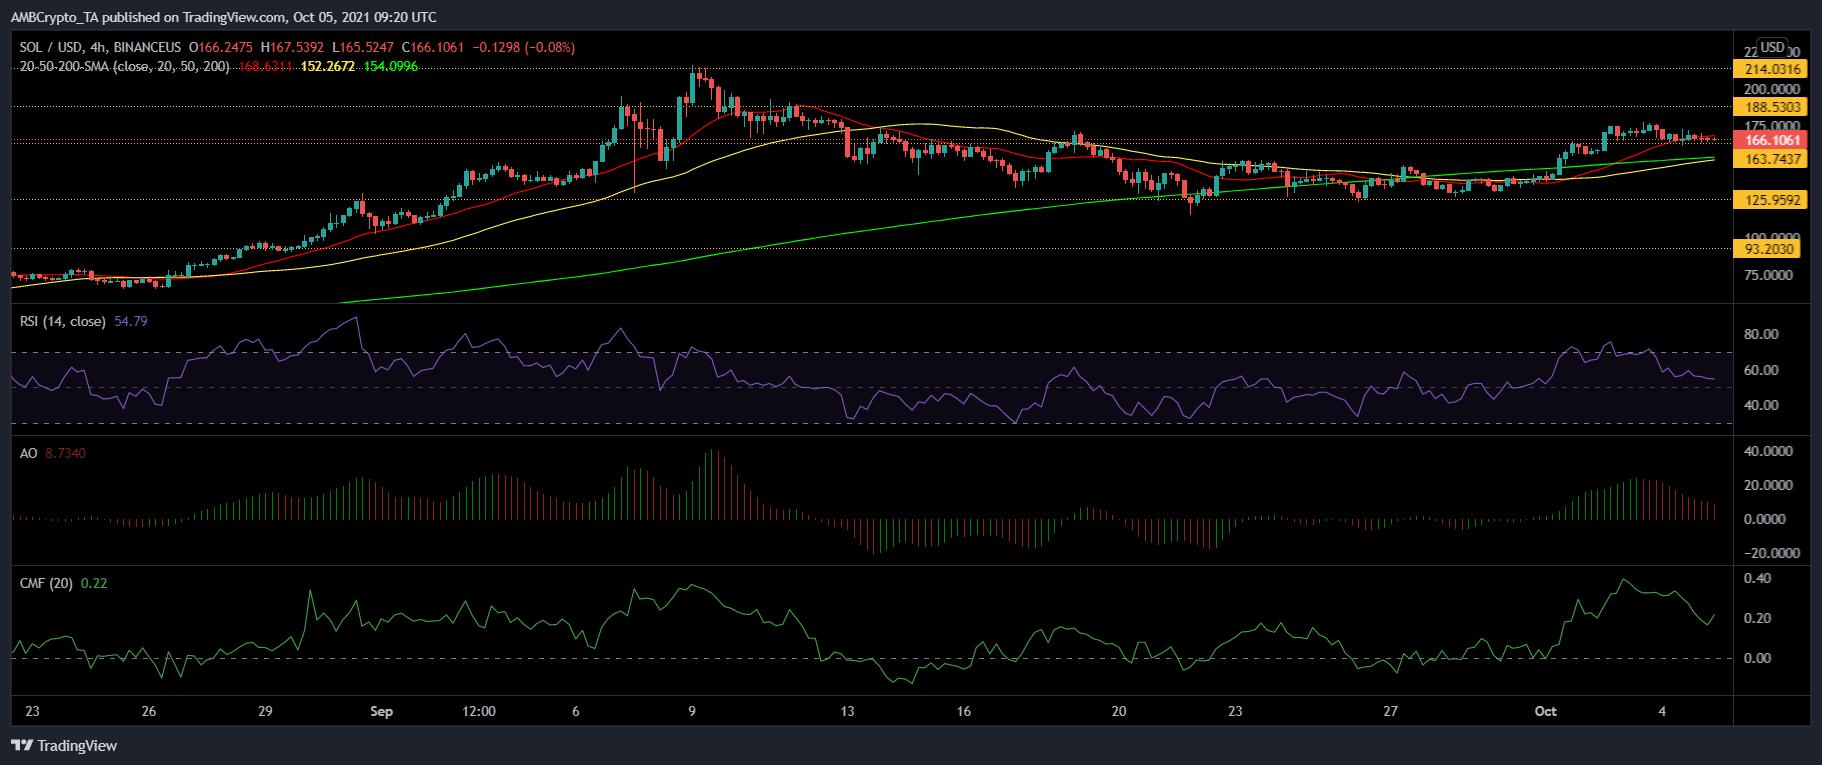This screenshot has width=1822, height=765.
Task: Click the TradingView logo at the bottom
Action: [64, 746]
